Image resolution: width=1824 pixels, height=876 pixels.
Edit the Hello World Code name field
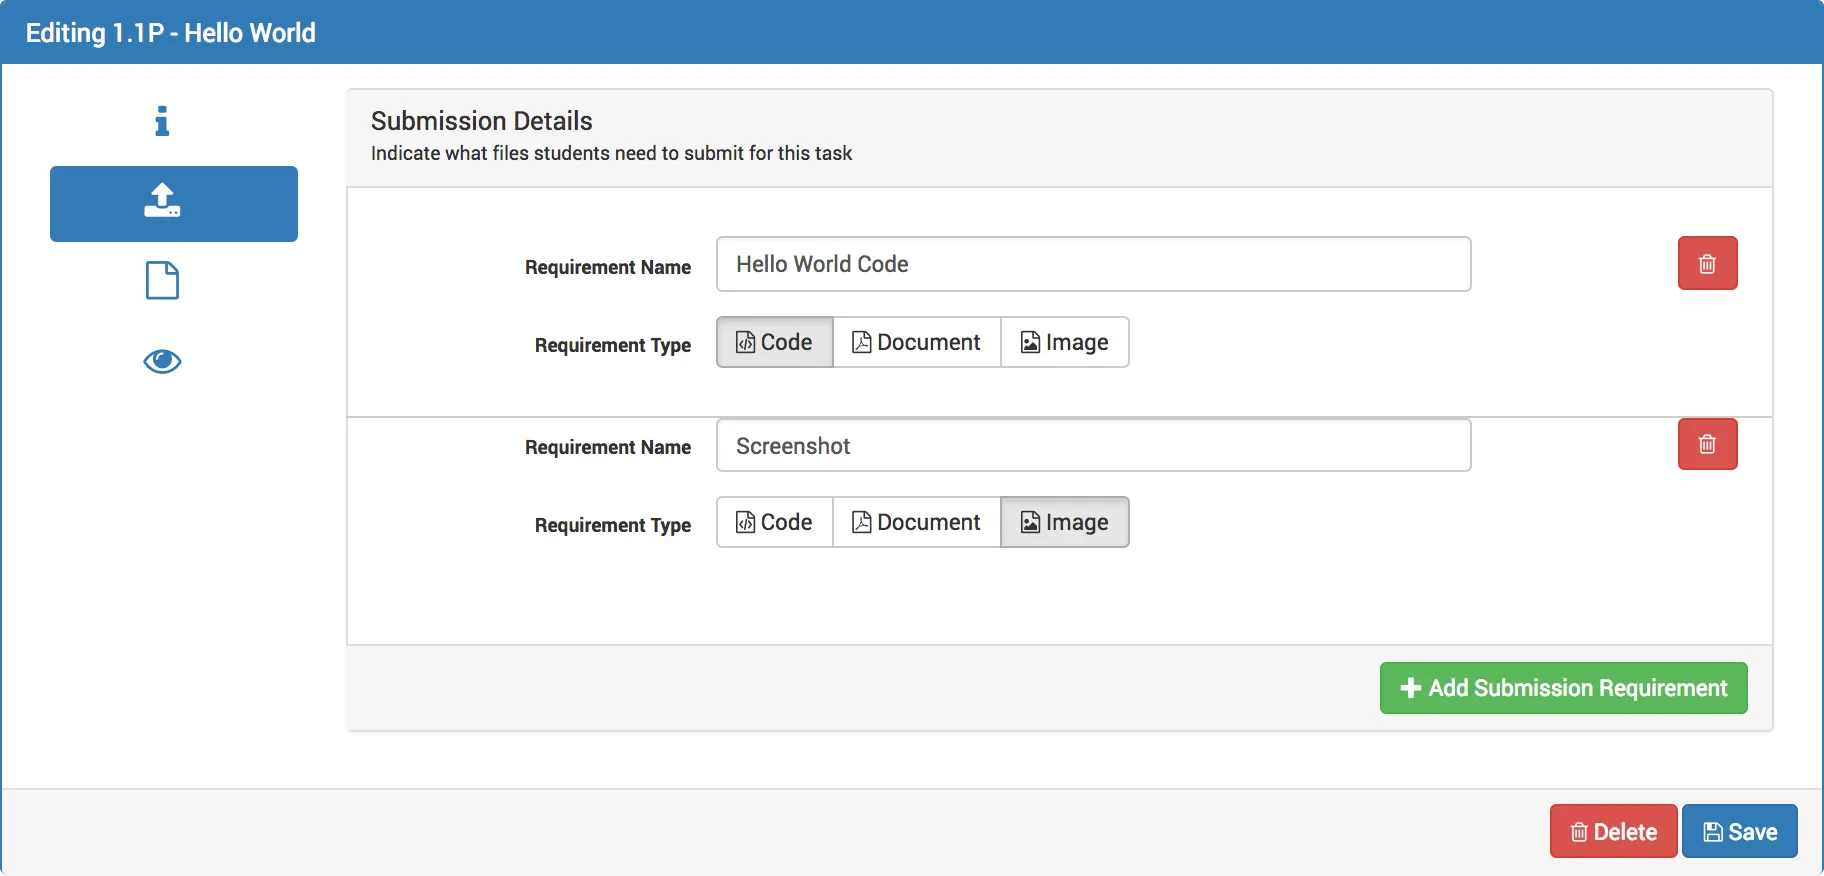pos(1093,264)
